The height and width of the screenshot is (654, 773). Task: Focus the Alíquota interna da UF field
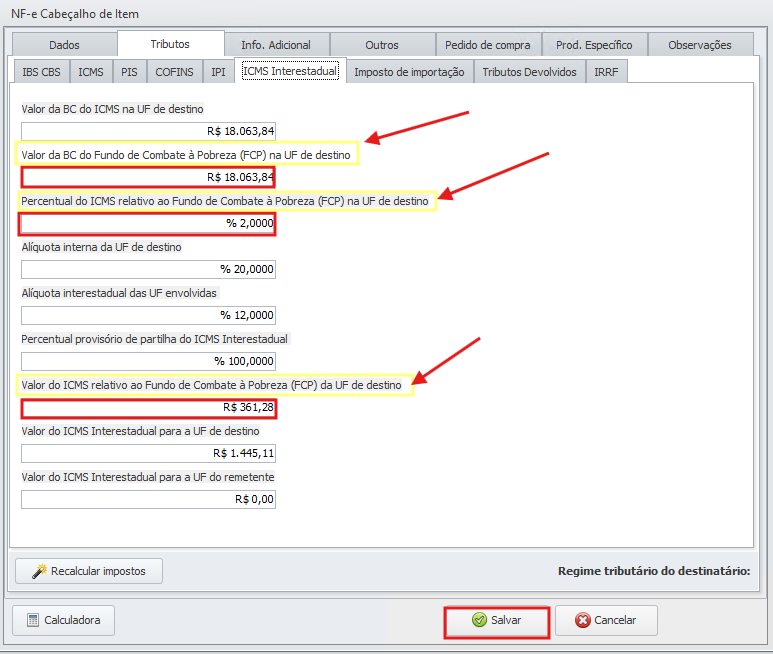click(148, 269)
